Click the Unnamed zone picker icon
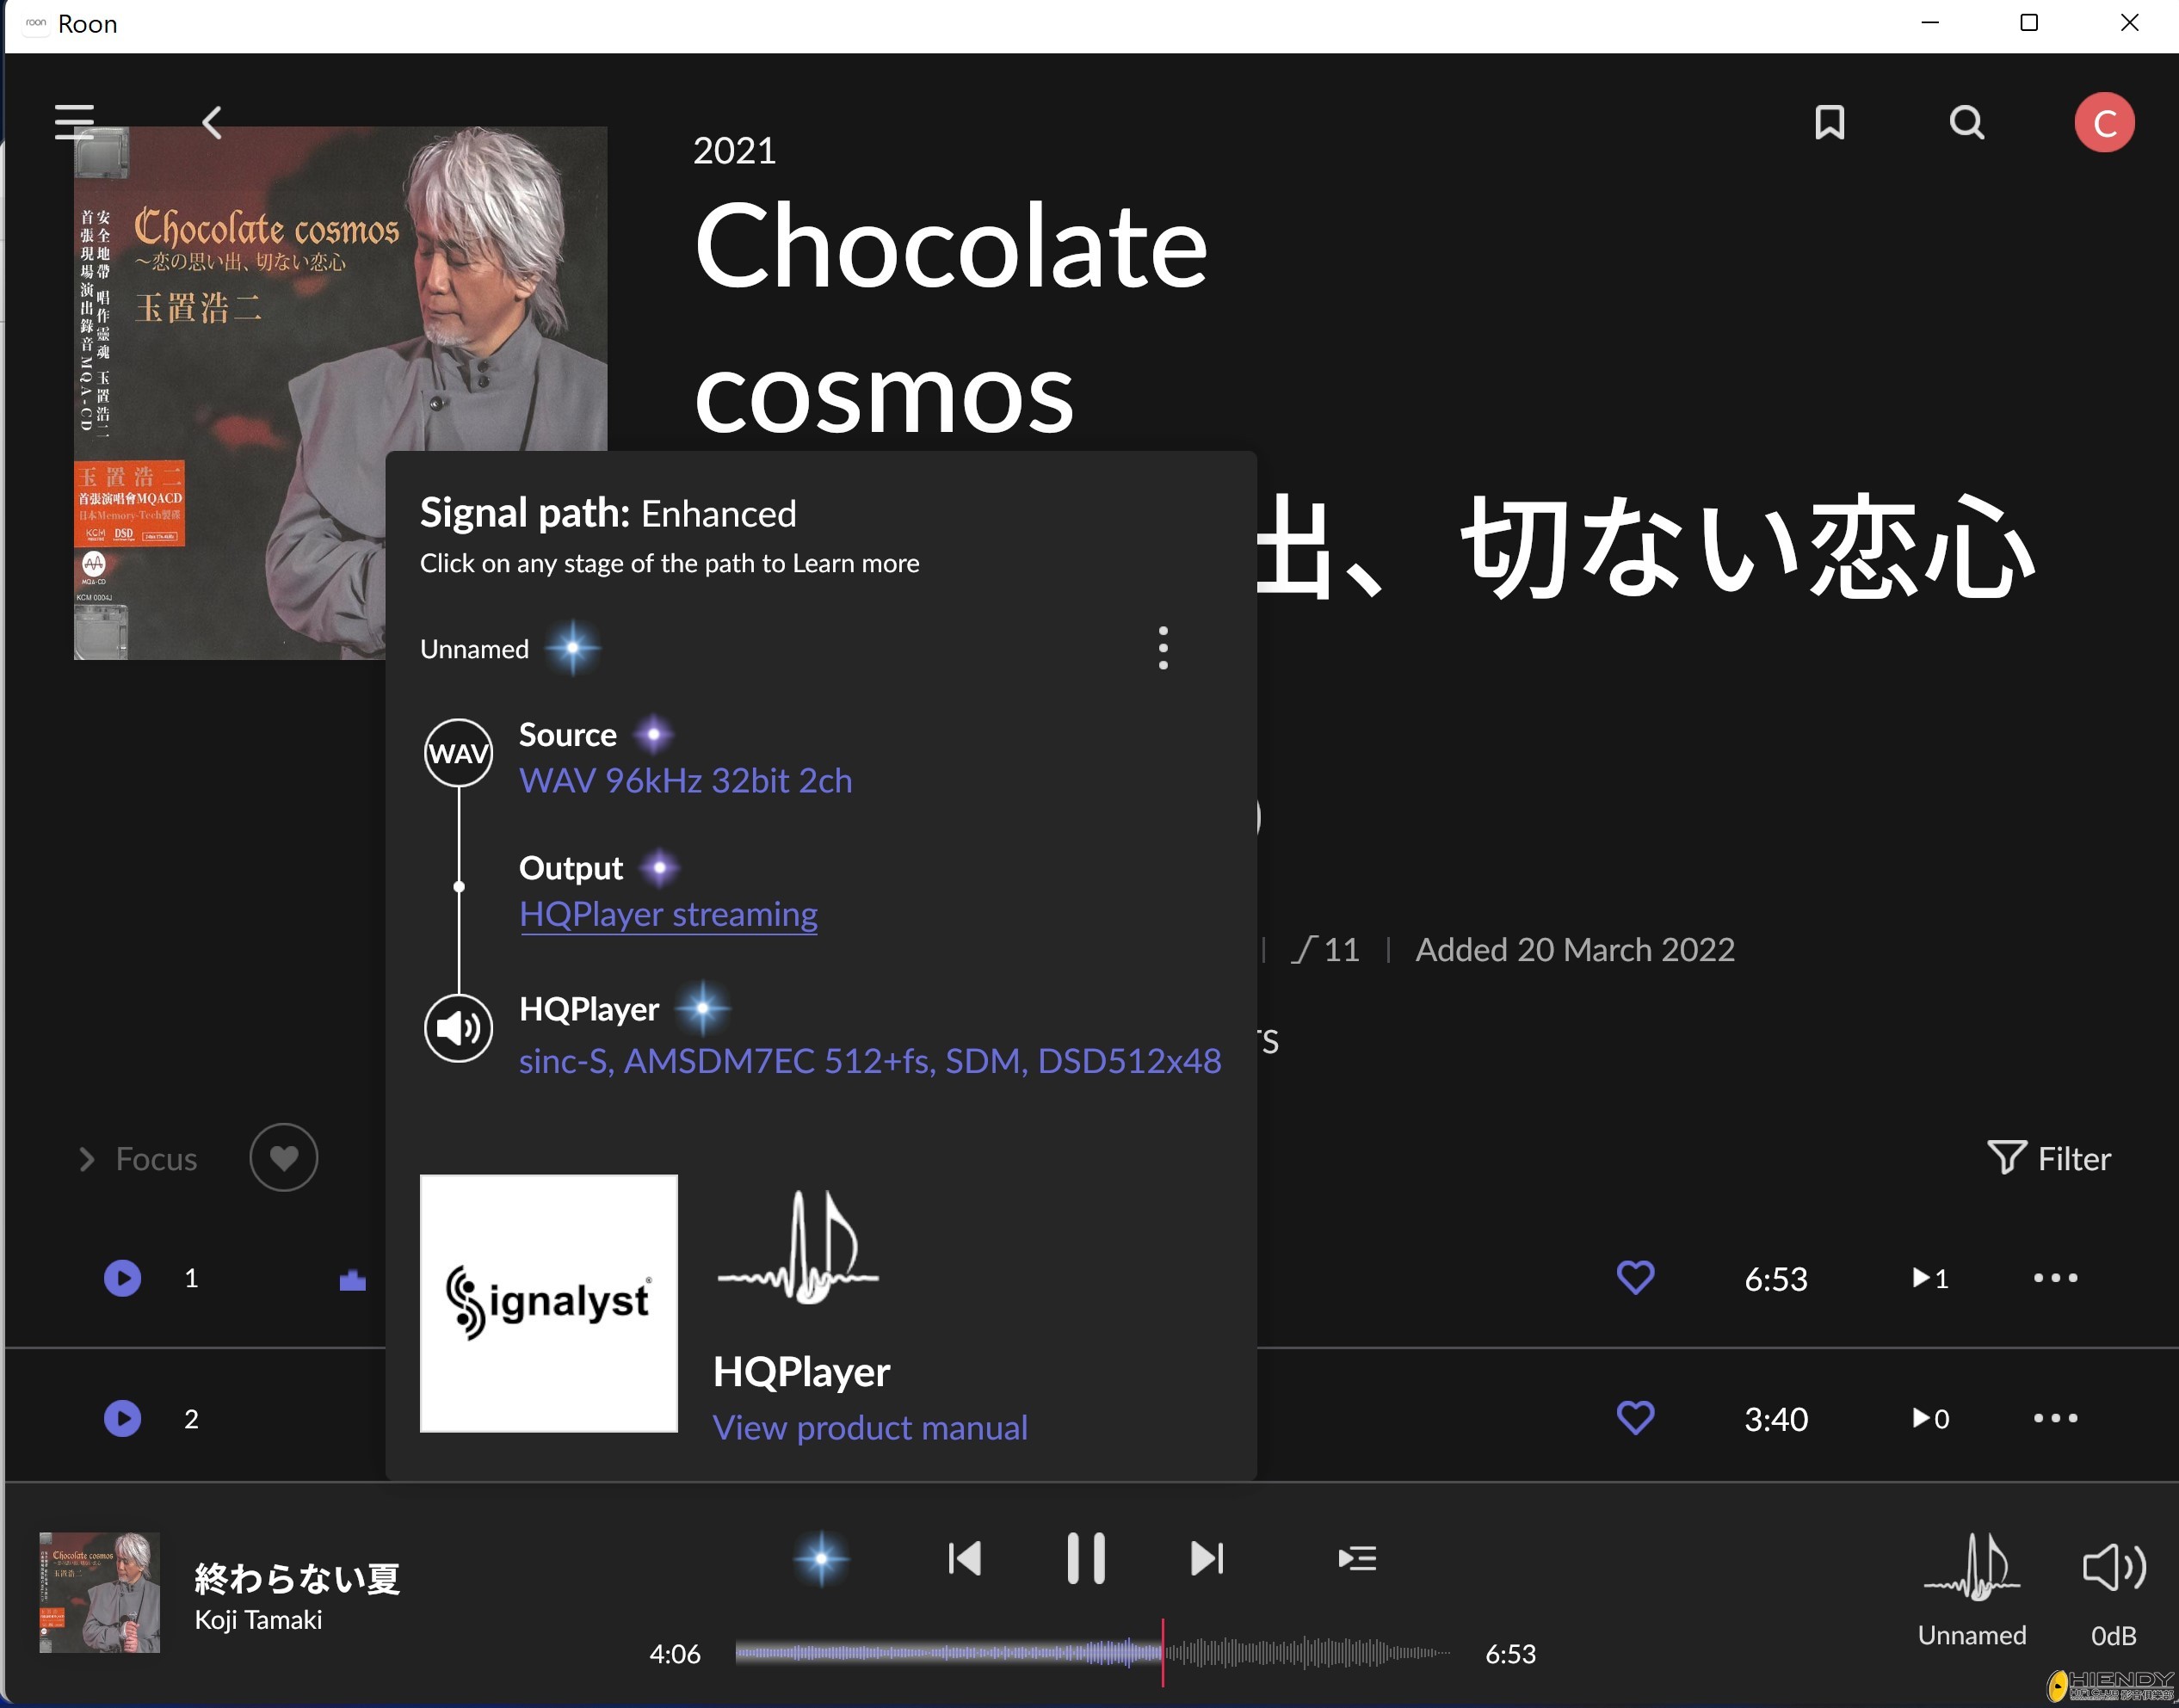The image size is (2179, 1708). tap(1971, 1568)
